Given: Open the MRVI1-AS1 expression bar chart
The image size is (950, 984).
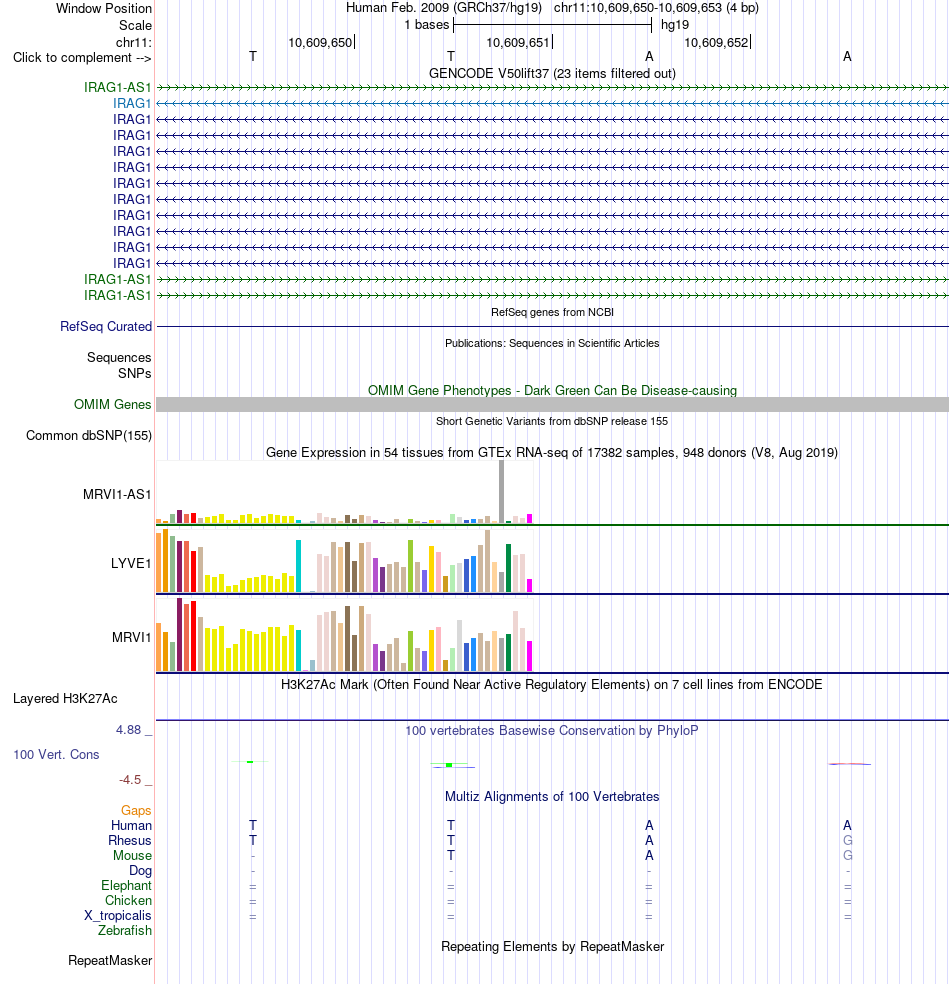Looking at the screenshot, I should click(x=344, y=492).
